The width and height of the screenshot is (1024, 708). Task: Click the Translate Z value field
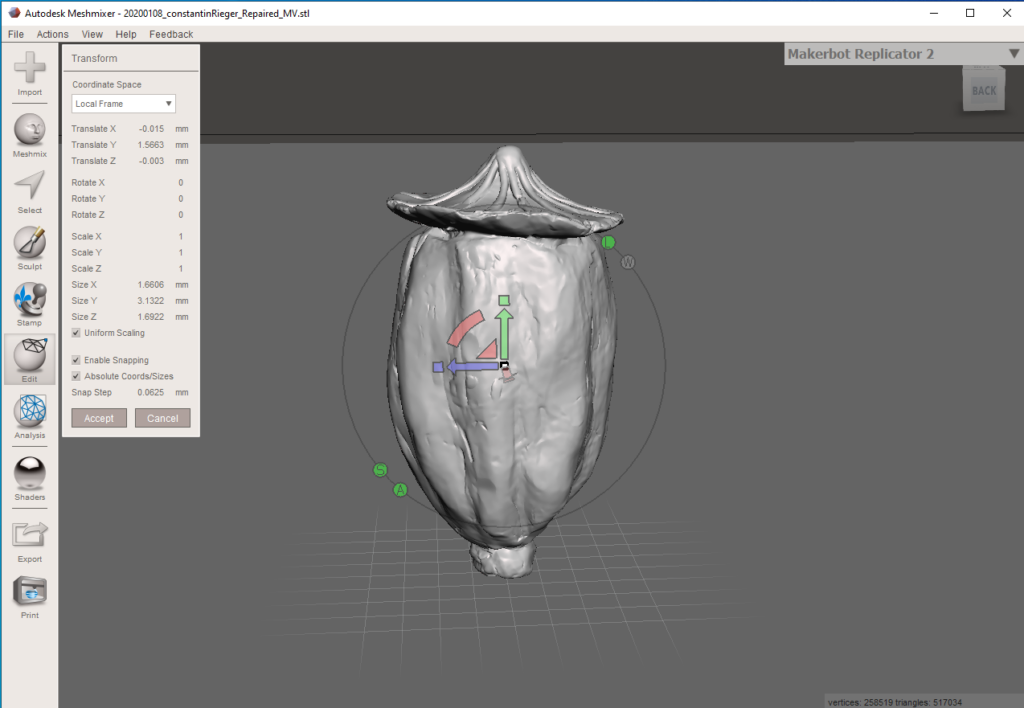pyautogui.click(x=151, y=161)
